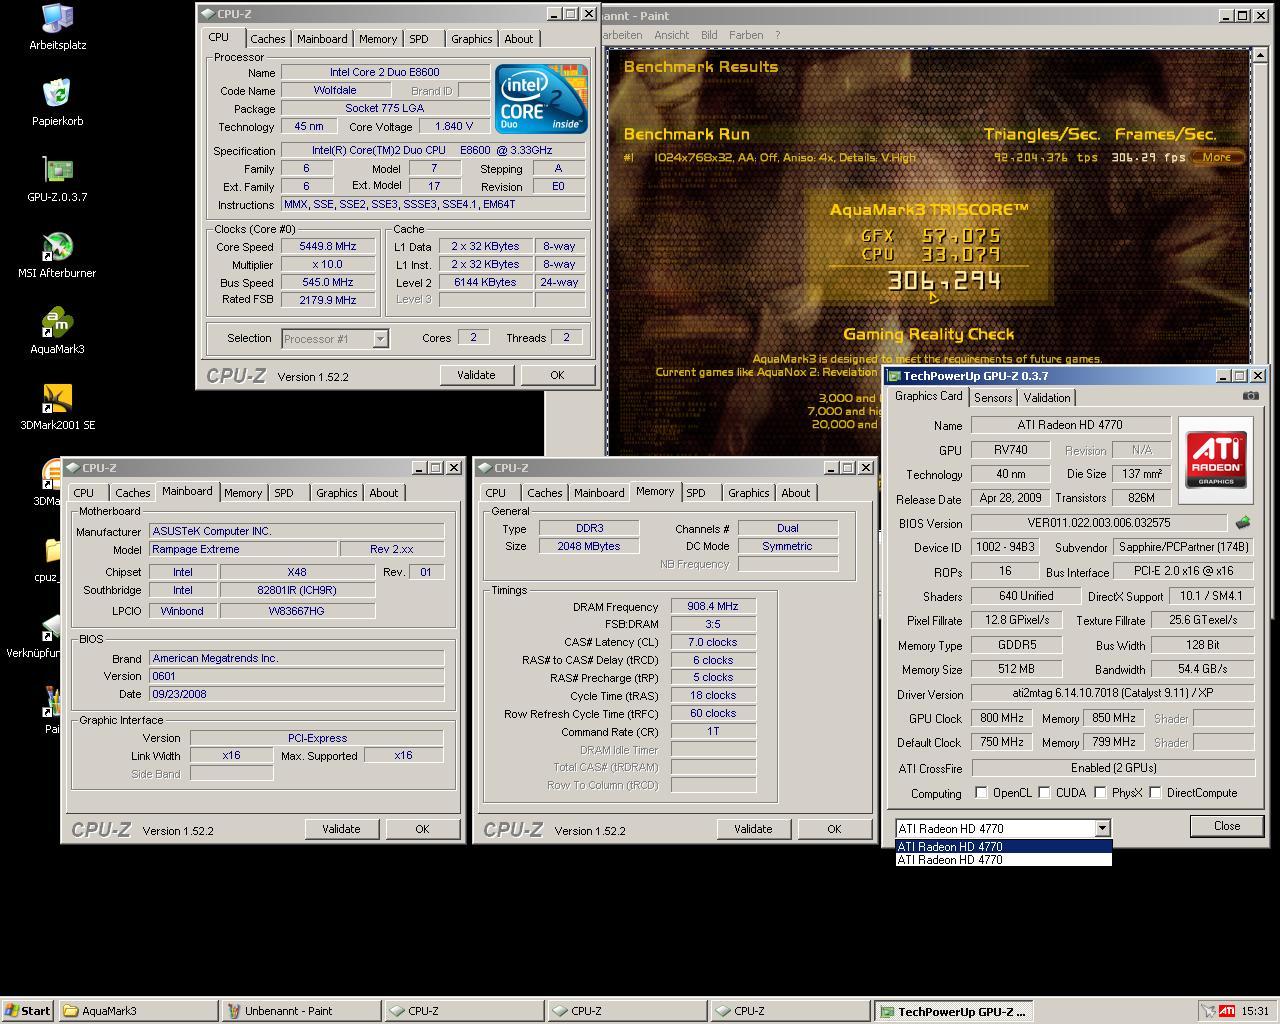Image resolution: width=1280 pixels, height=1024 pixels.
Task: Click the ATI tray icon in system tray
Action: click(x=1227, y=1011)
